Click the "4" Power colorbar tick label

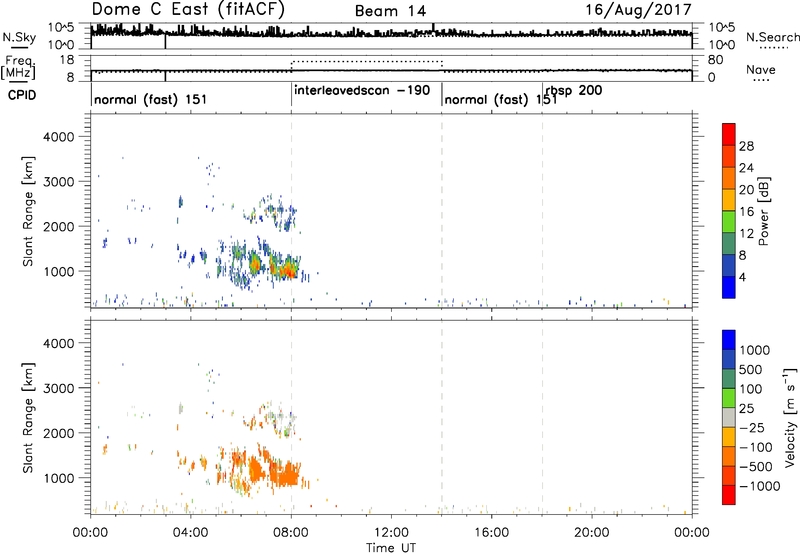pyautogui.click(x=742, y=277)
